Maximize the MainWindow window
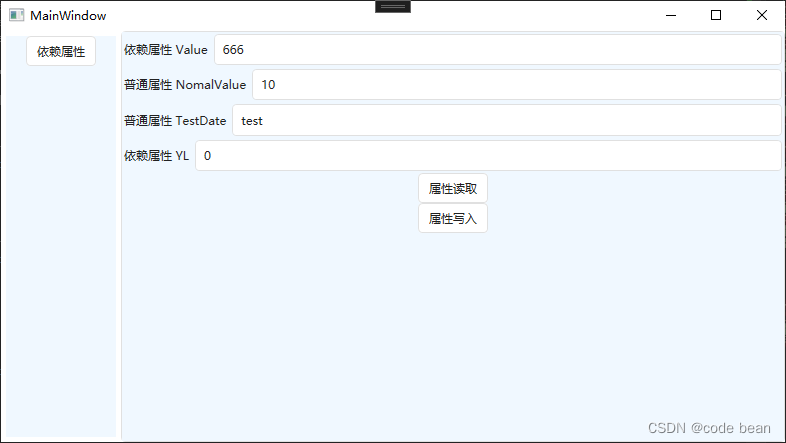This screenshot has height=443, width=786. pos(716,16)
